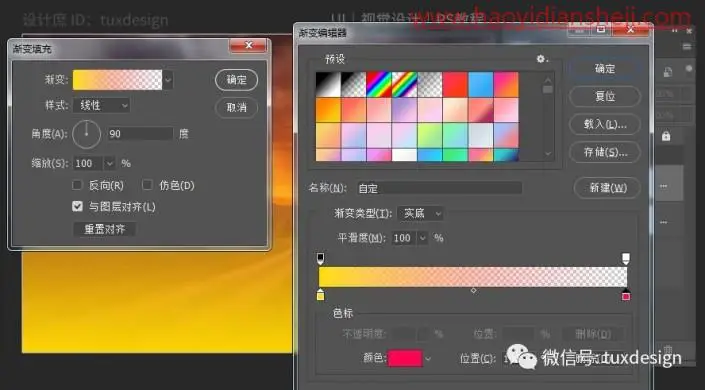Pick the solid red gradient preset
The image size is (705, 390).
(x=455, y=84)
